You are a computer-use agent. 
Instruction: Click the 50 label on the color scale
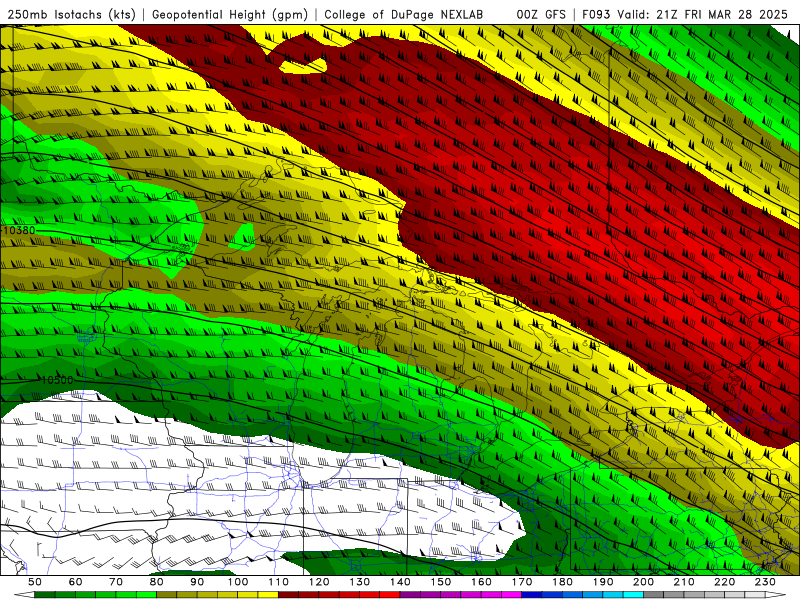pos(35,582)
